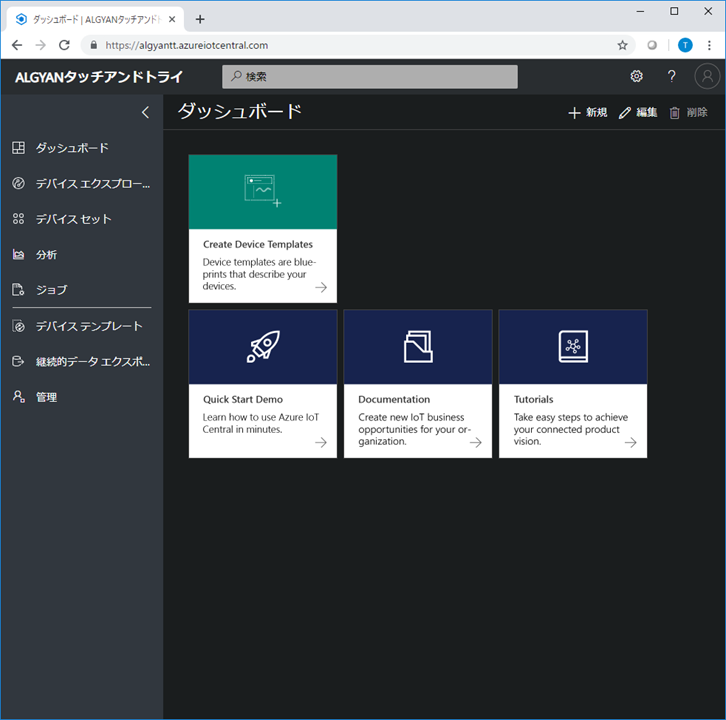
Task: Click the plus icon beside 新規
Action: point(574,113)
